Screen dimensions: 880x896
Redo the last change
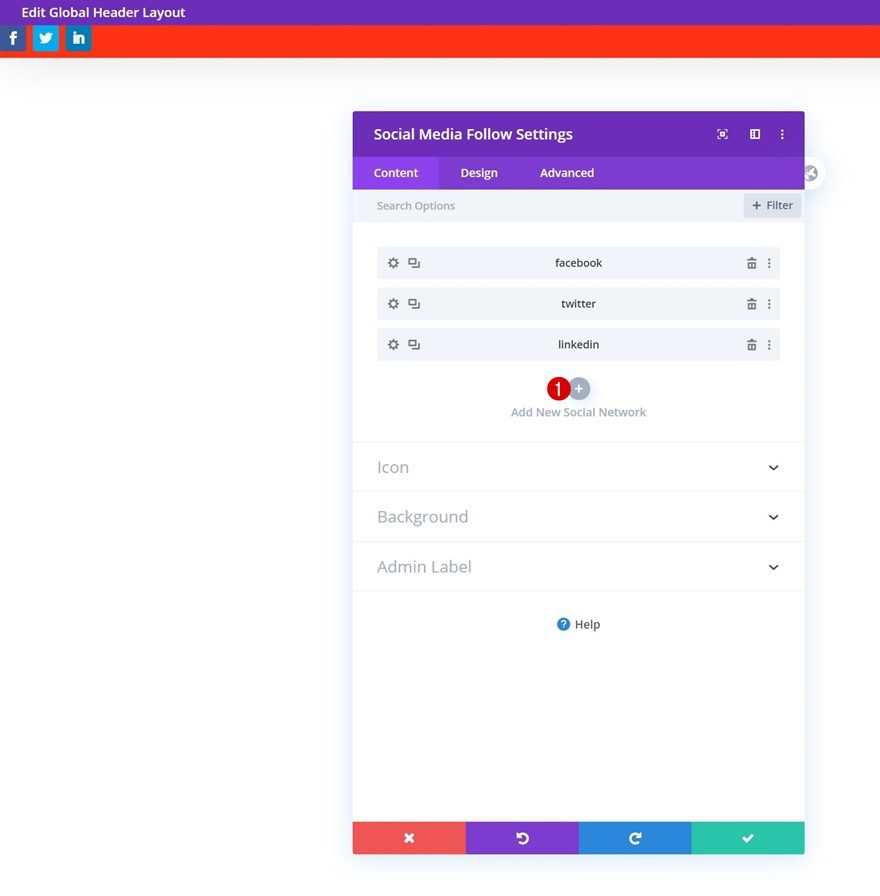[634, 838]
